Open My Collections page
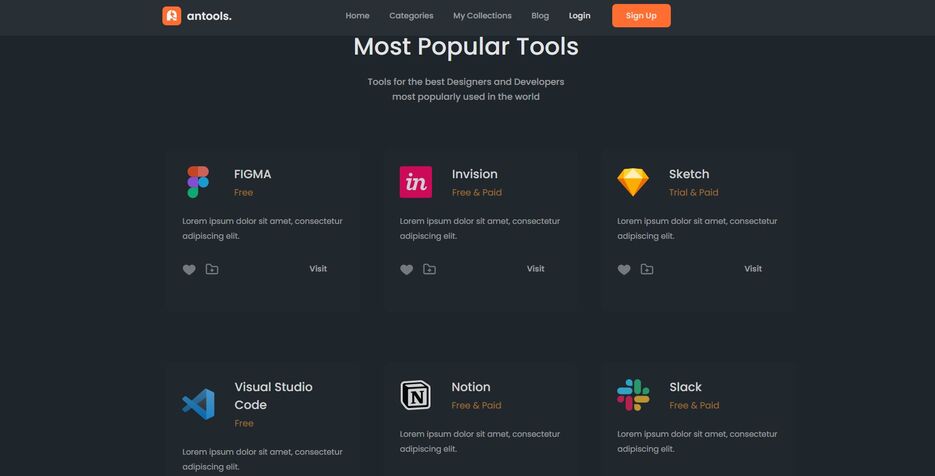 pyautogui.click(x=482, y=16)
